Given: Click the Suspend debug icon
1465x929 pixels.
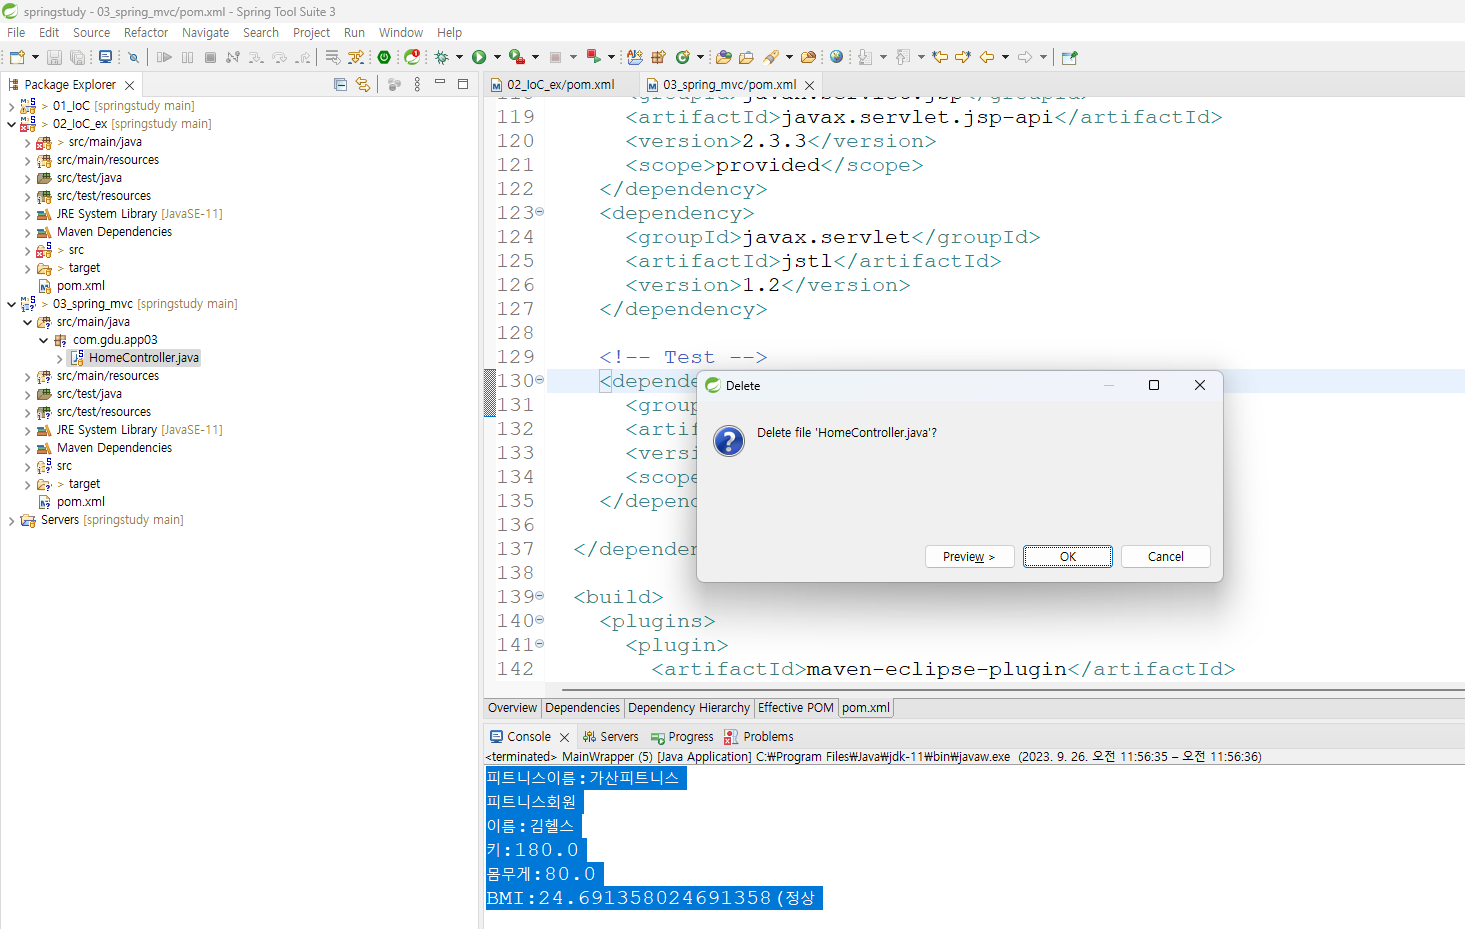Looking at the screenshot, I should point(187,57).
